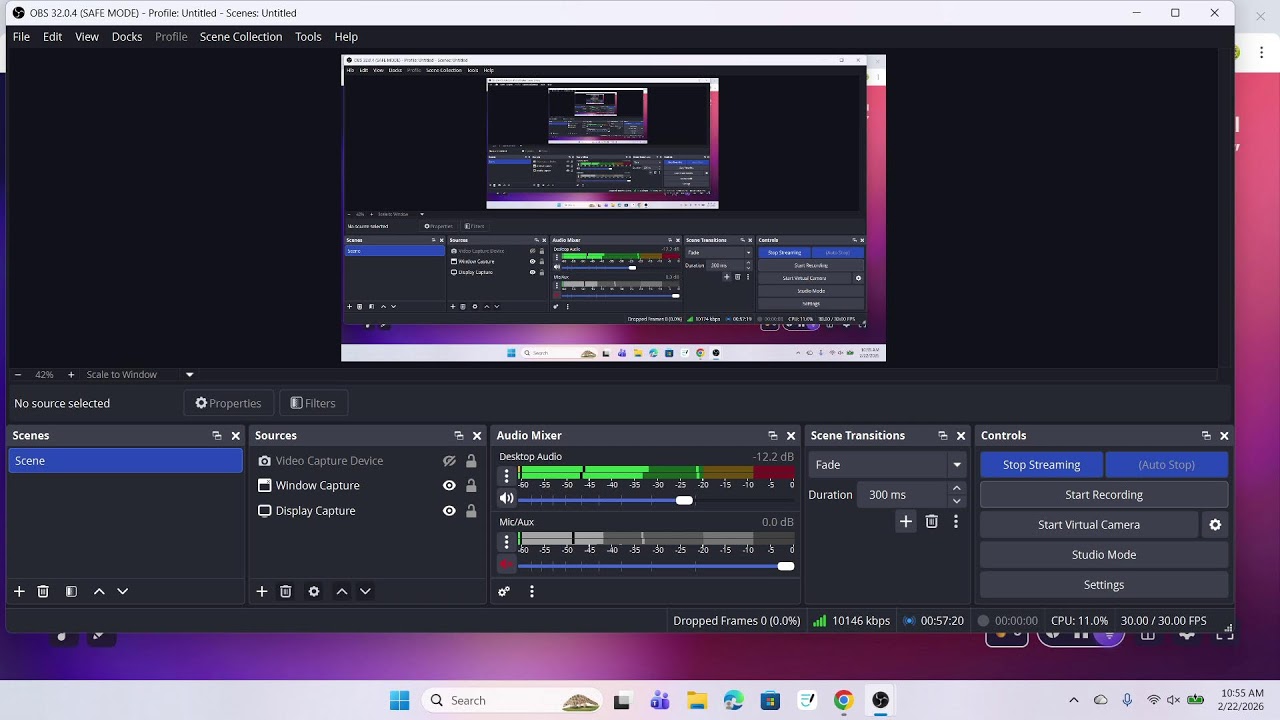The width and height of the screenshot is (1280, 720).
Task: Hide the Window Capture source
Action: (x=449, y=485)
